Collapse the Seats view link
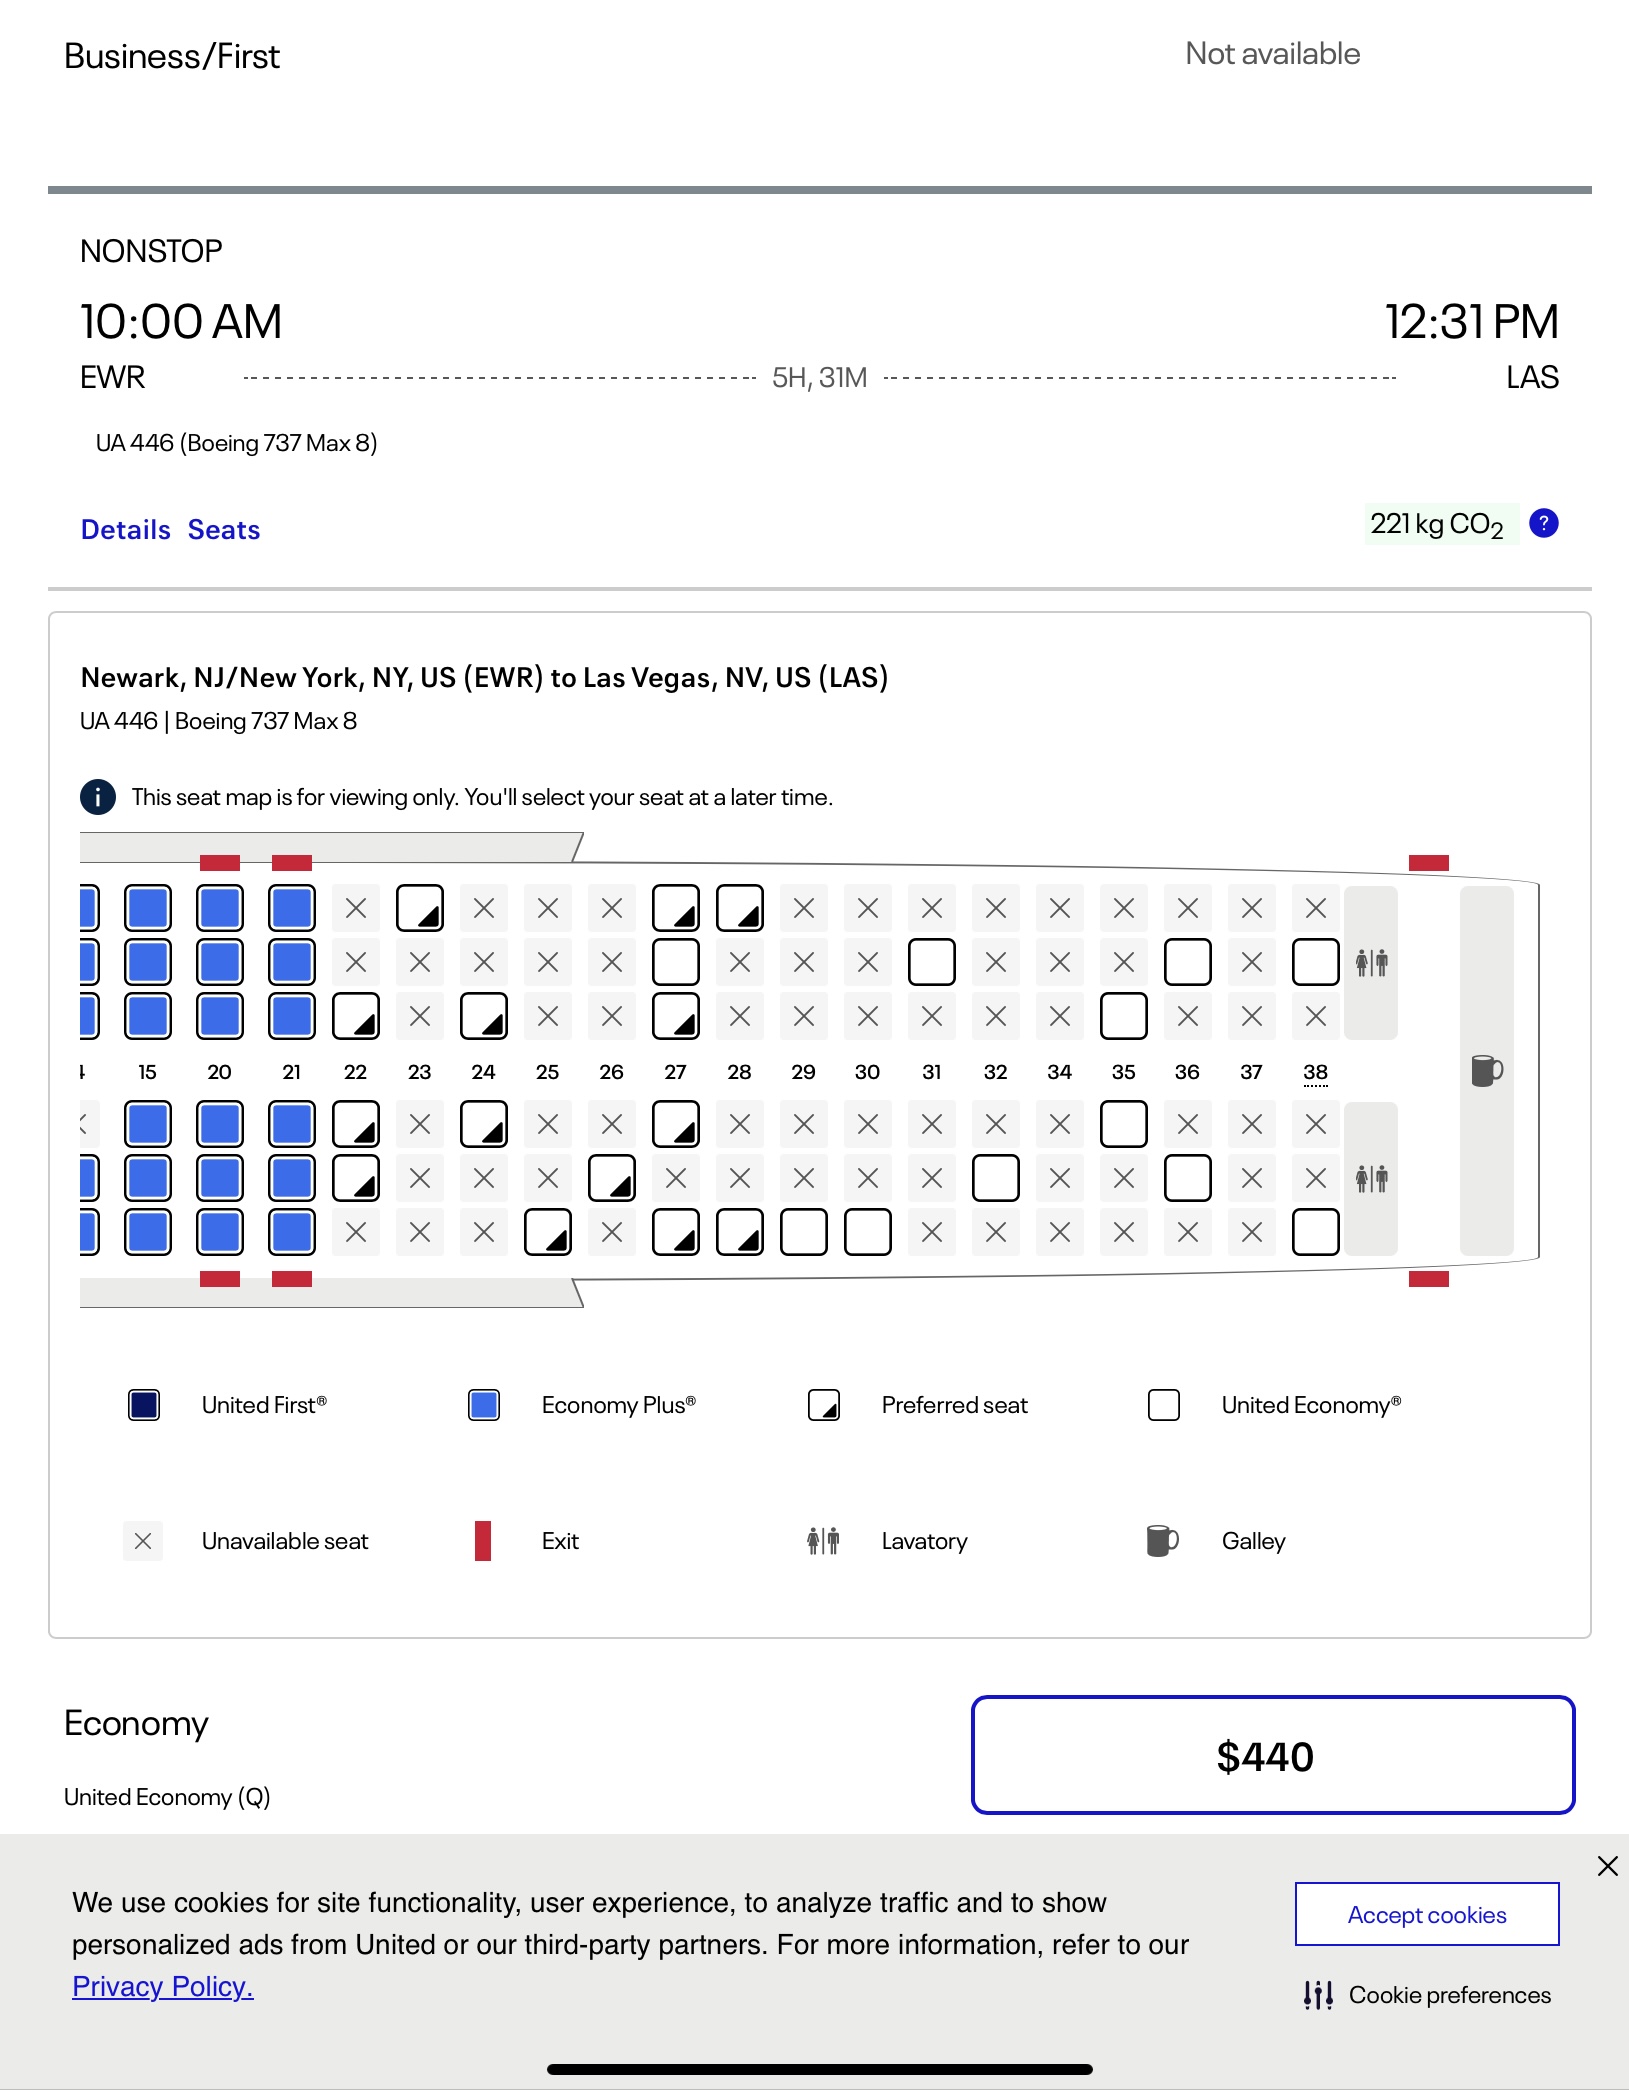This screenshot has width=1629, height=2090. pos(224,530)
